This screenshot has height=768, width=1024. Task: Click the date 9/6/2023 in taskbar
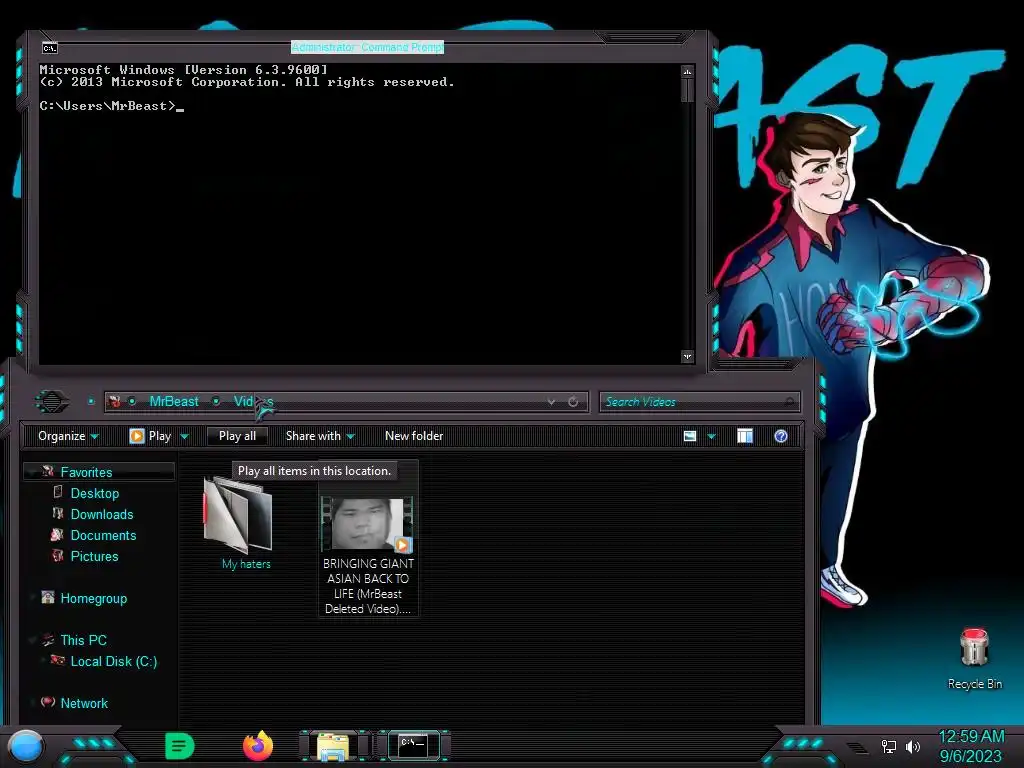(970, 756)
